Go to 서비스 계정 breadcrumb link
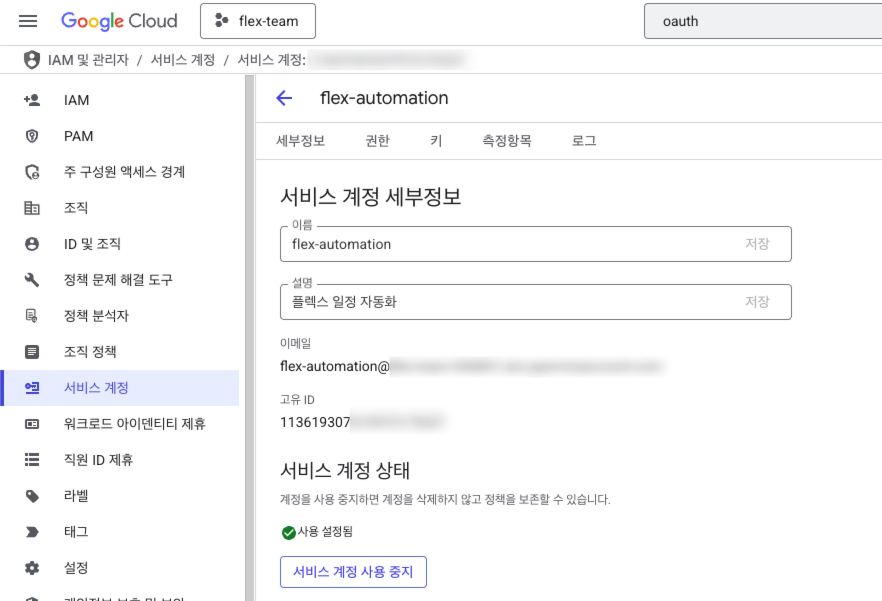The image size is (882, 601). pyautogui.click(x=183, y=60)
